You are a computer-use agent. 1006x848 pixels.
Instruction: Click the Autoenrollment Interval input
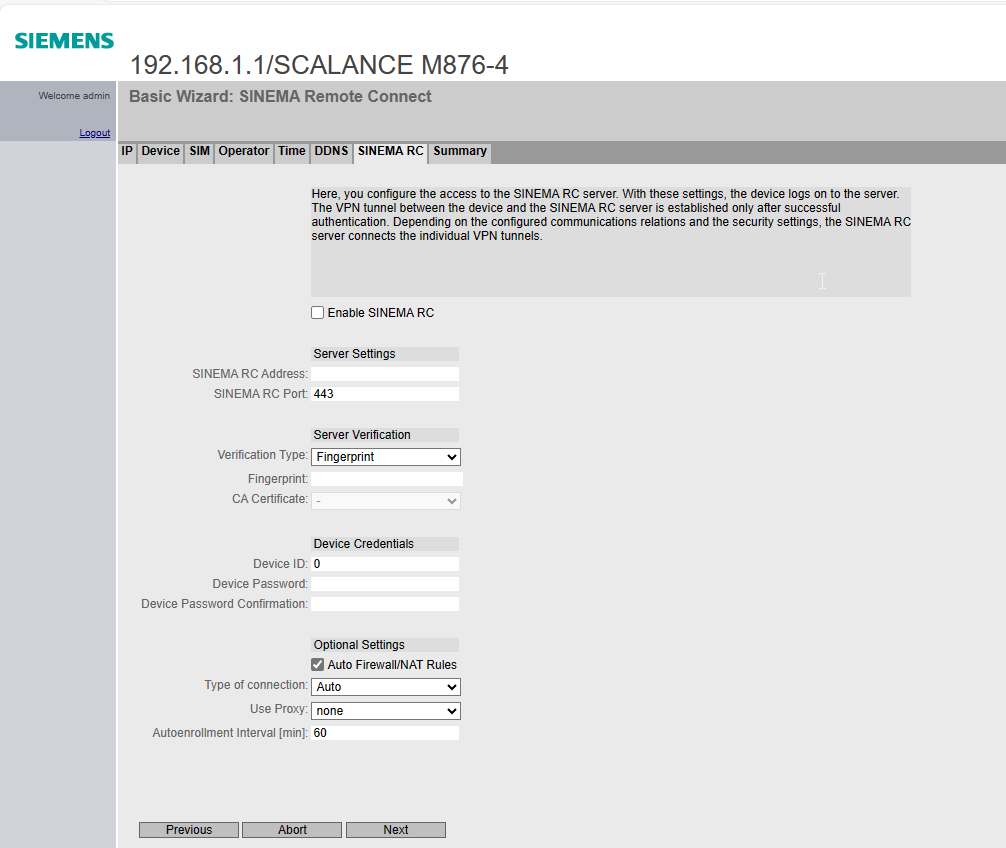[385, 733]
